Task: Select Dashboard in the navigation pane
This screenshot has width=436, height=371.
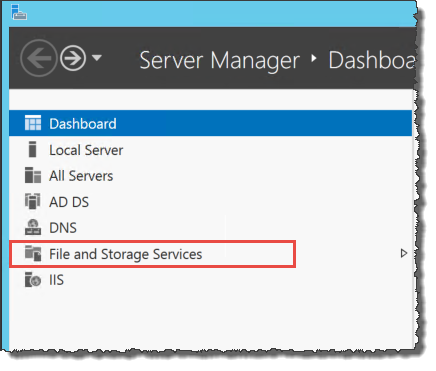Action: [210, 123]
